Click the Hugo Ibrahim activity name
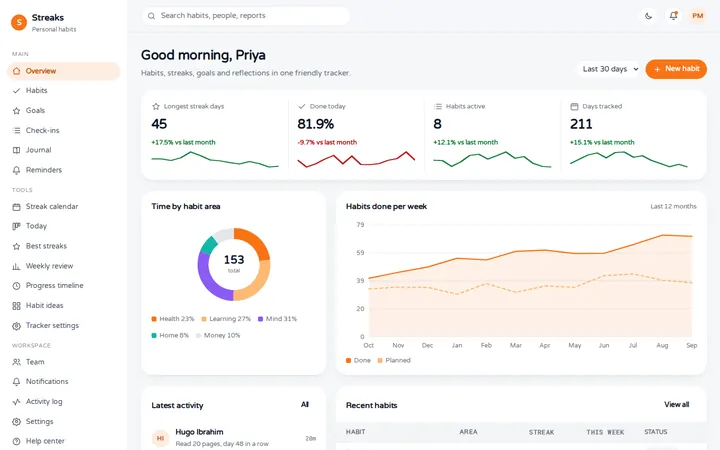720x450 pixels. [x=199, y=432]
